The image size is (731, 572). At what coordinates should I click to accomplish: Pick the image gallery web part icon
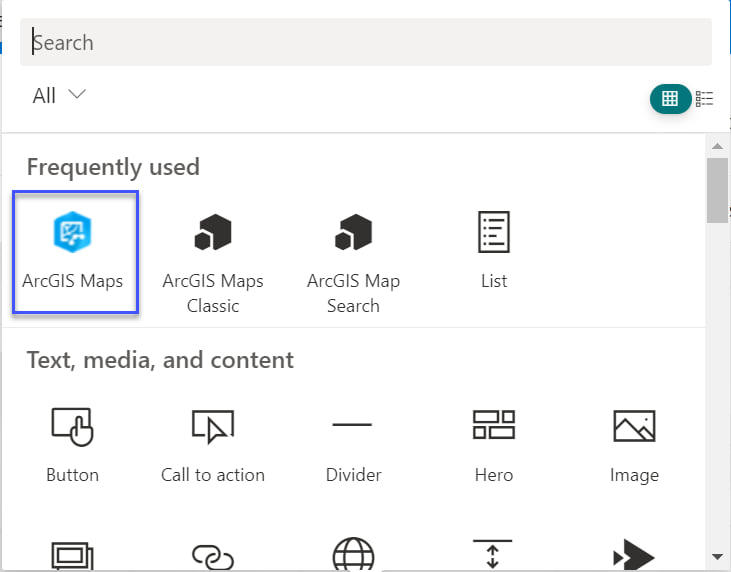click(72, 556)
